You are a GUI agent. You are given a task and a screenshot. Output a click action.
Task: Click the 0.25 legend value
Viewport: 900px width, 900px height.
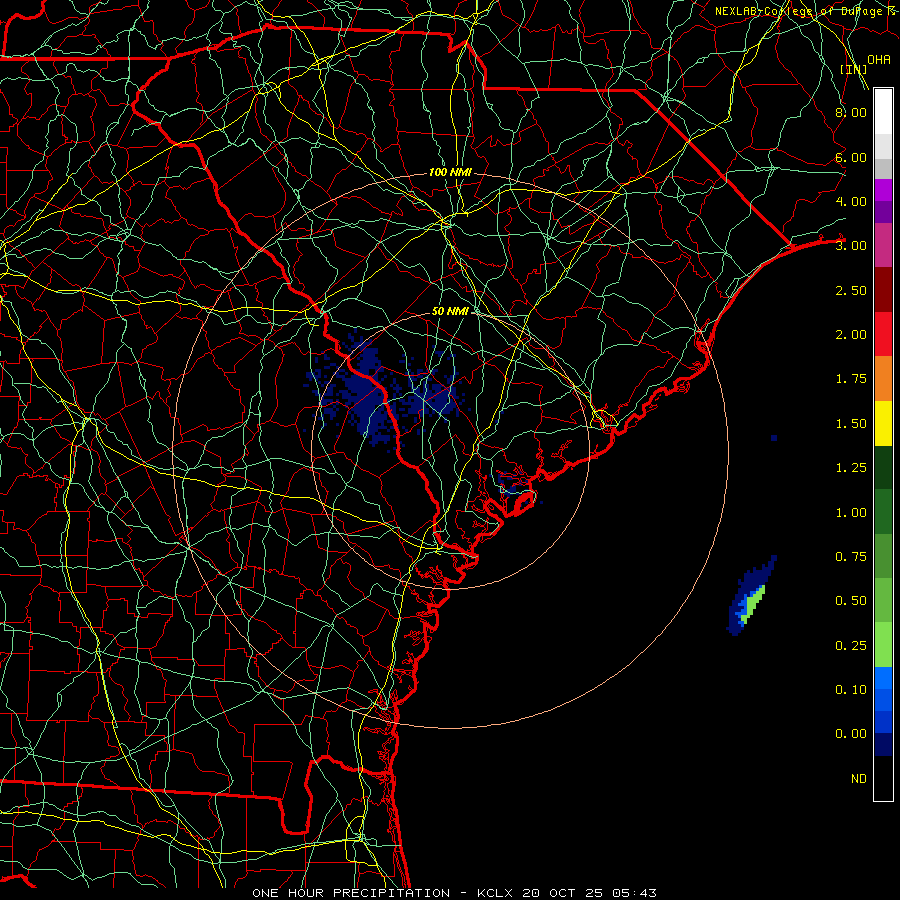pos(851,646)
